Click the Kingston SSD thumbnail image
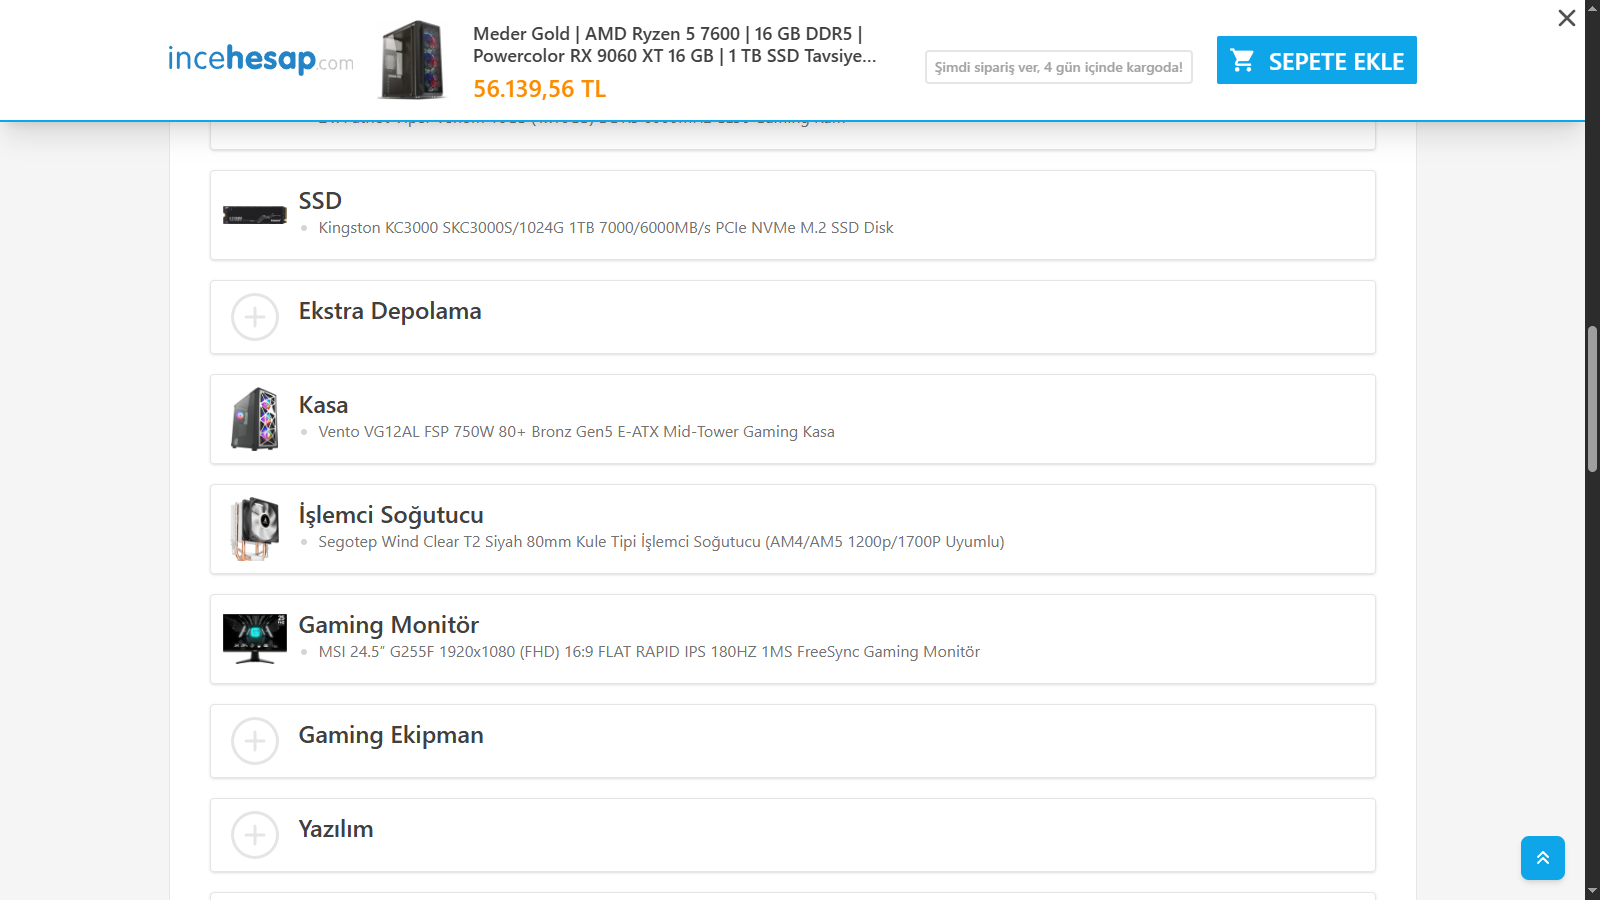The image size is (1600, 900). (254, 215)
